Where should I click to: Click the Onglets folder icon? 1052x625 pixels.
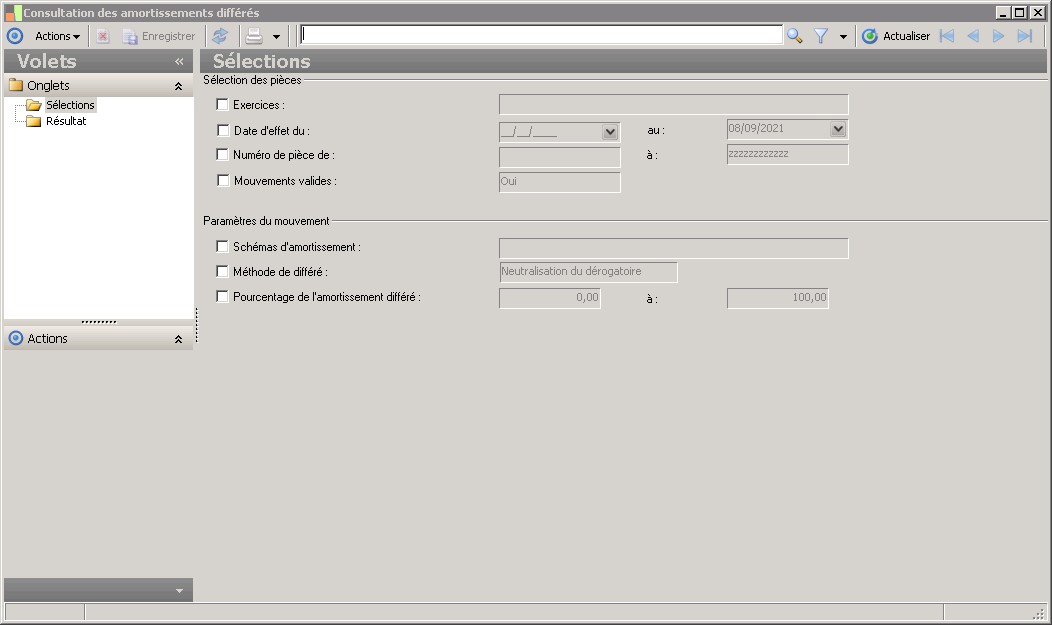(16, 85)
